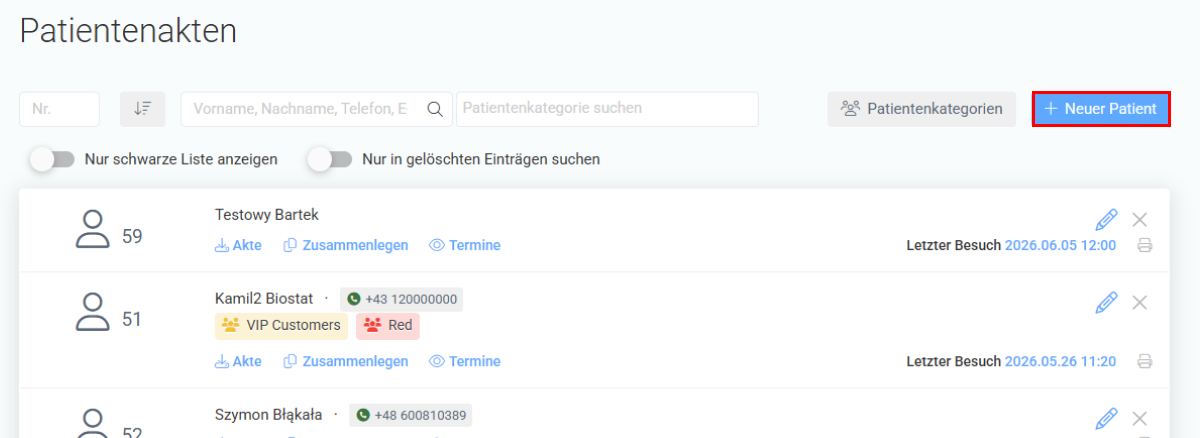
Task: Print Kamil2 Biostat record via printer icon
Action: [x=1145, y=361]
